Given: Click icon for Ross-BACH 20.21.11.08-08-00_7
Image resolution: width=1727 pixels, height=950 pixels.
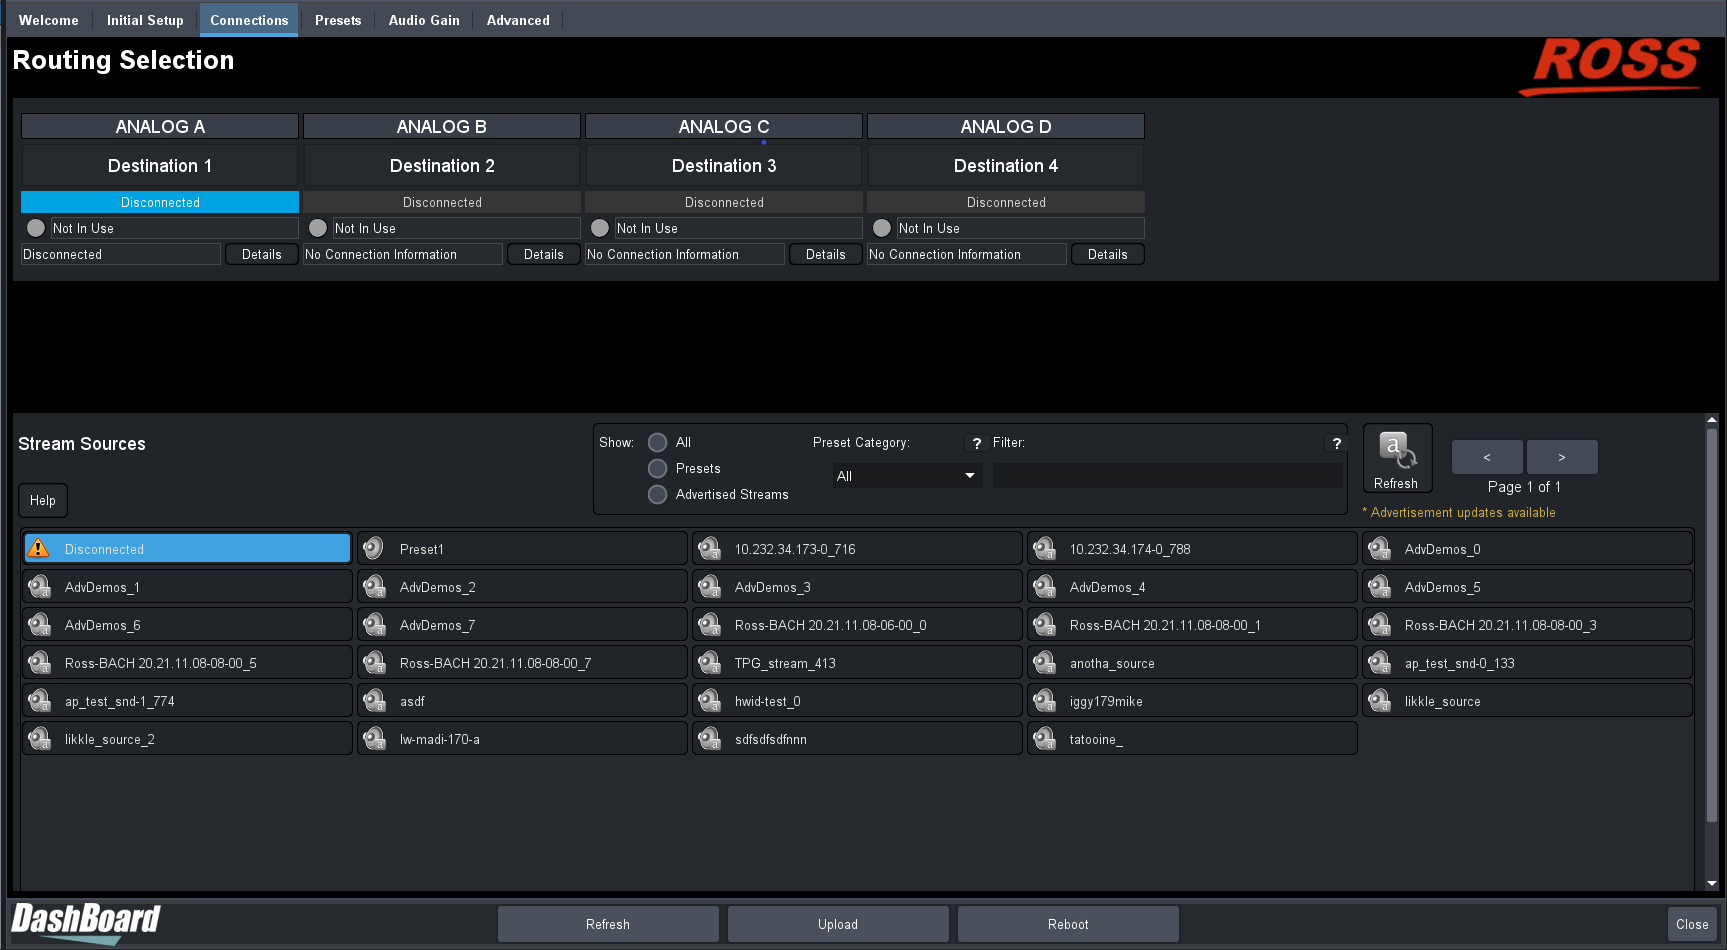Looking at the screenshot, I should point(374,662).
